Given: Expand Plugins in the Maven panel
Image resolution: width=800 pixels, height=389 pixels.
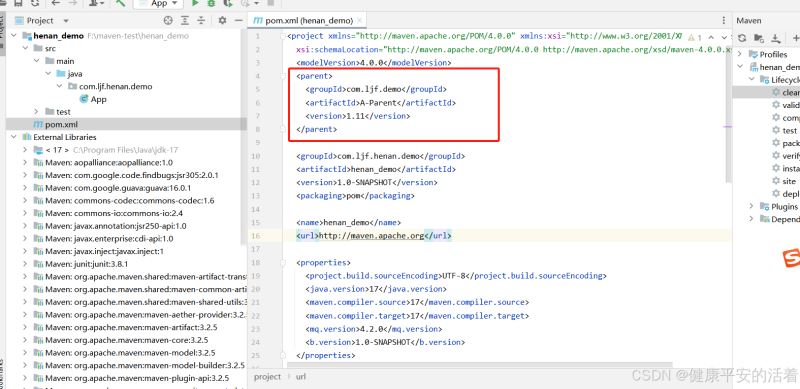Looking at the screenshot, I should (x=751, y=206).
